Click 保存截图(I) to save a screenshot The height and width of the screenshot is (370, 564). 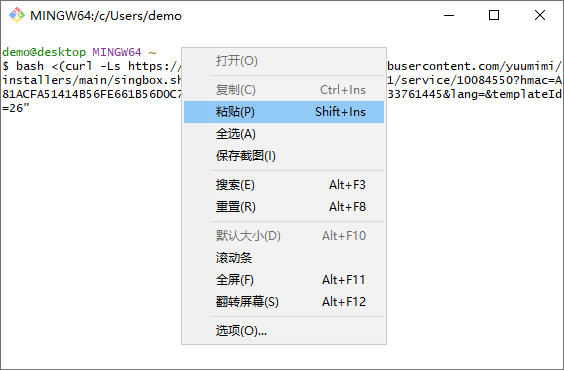[x=284, y=156]
